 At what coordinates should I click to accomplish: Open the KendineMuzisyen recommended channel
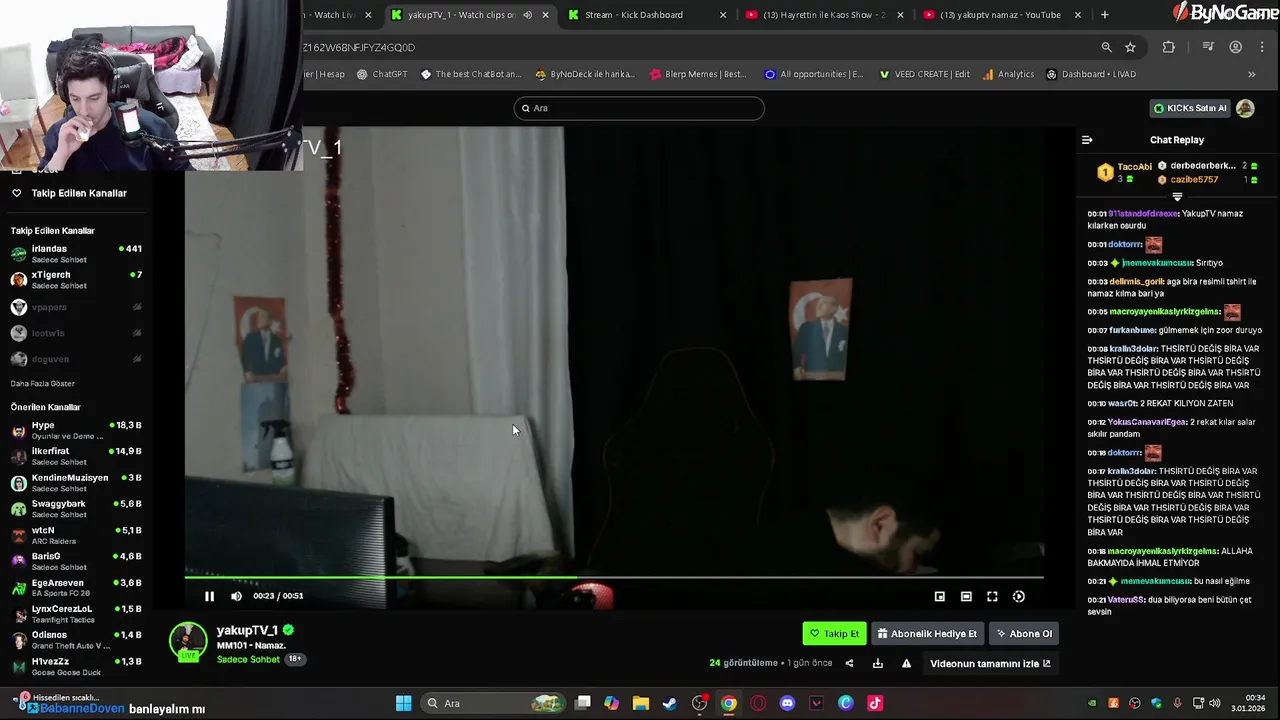(78, 483)
